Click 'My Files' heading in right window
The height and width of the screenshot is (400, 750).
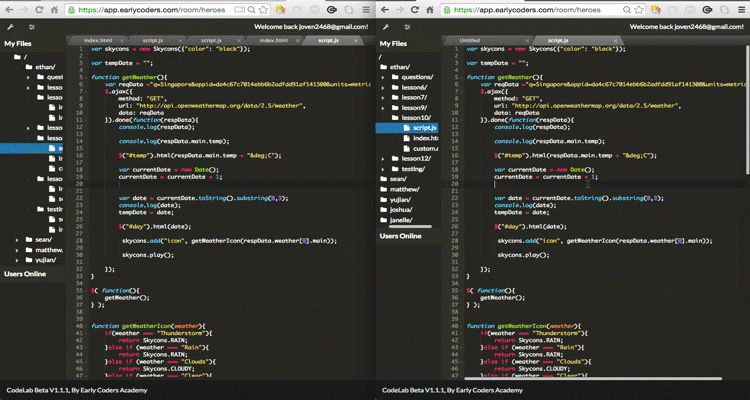(393, 44)
